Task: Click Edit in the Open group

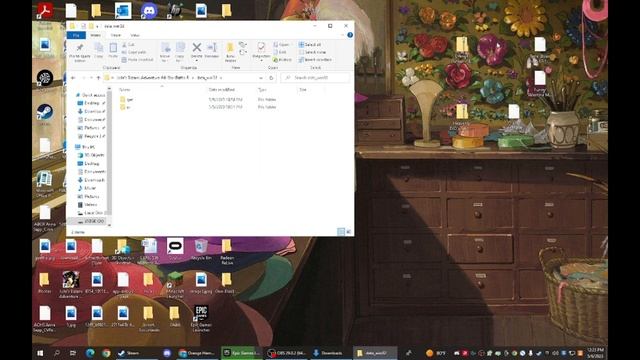Action: (x=279, y=52)
